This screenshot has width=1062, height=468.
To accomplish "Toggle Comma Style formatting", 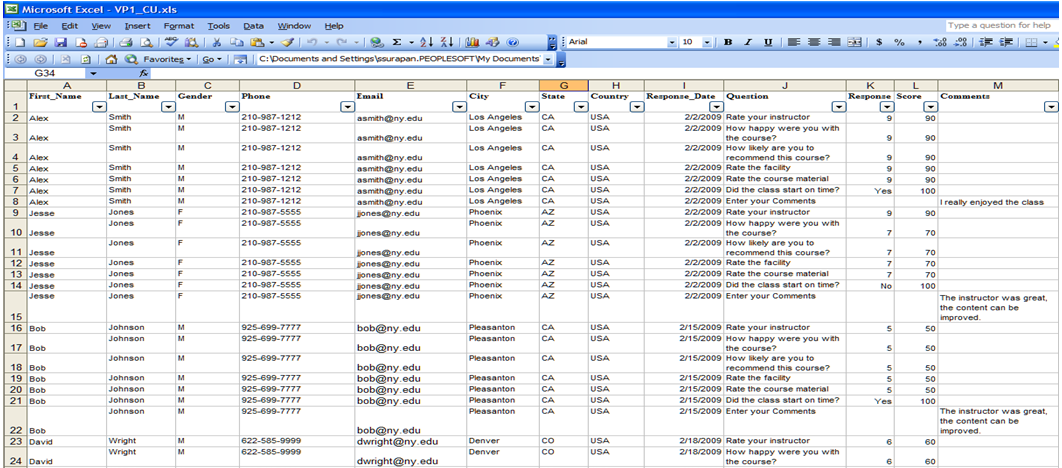I will tap(920, 42).
